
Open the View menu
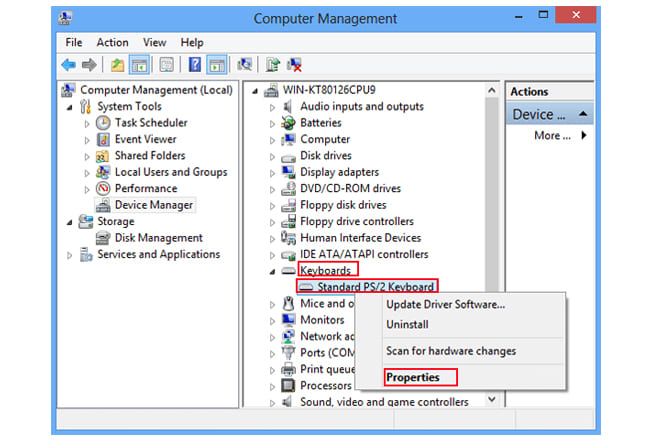pos(155,42)
